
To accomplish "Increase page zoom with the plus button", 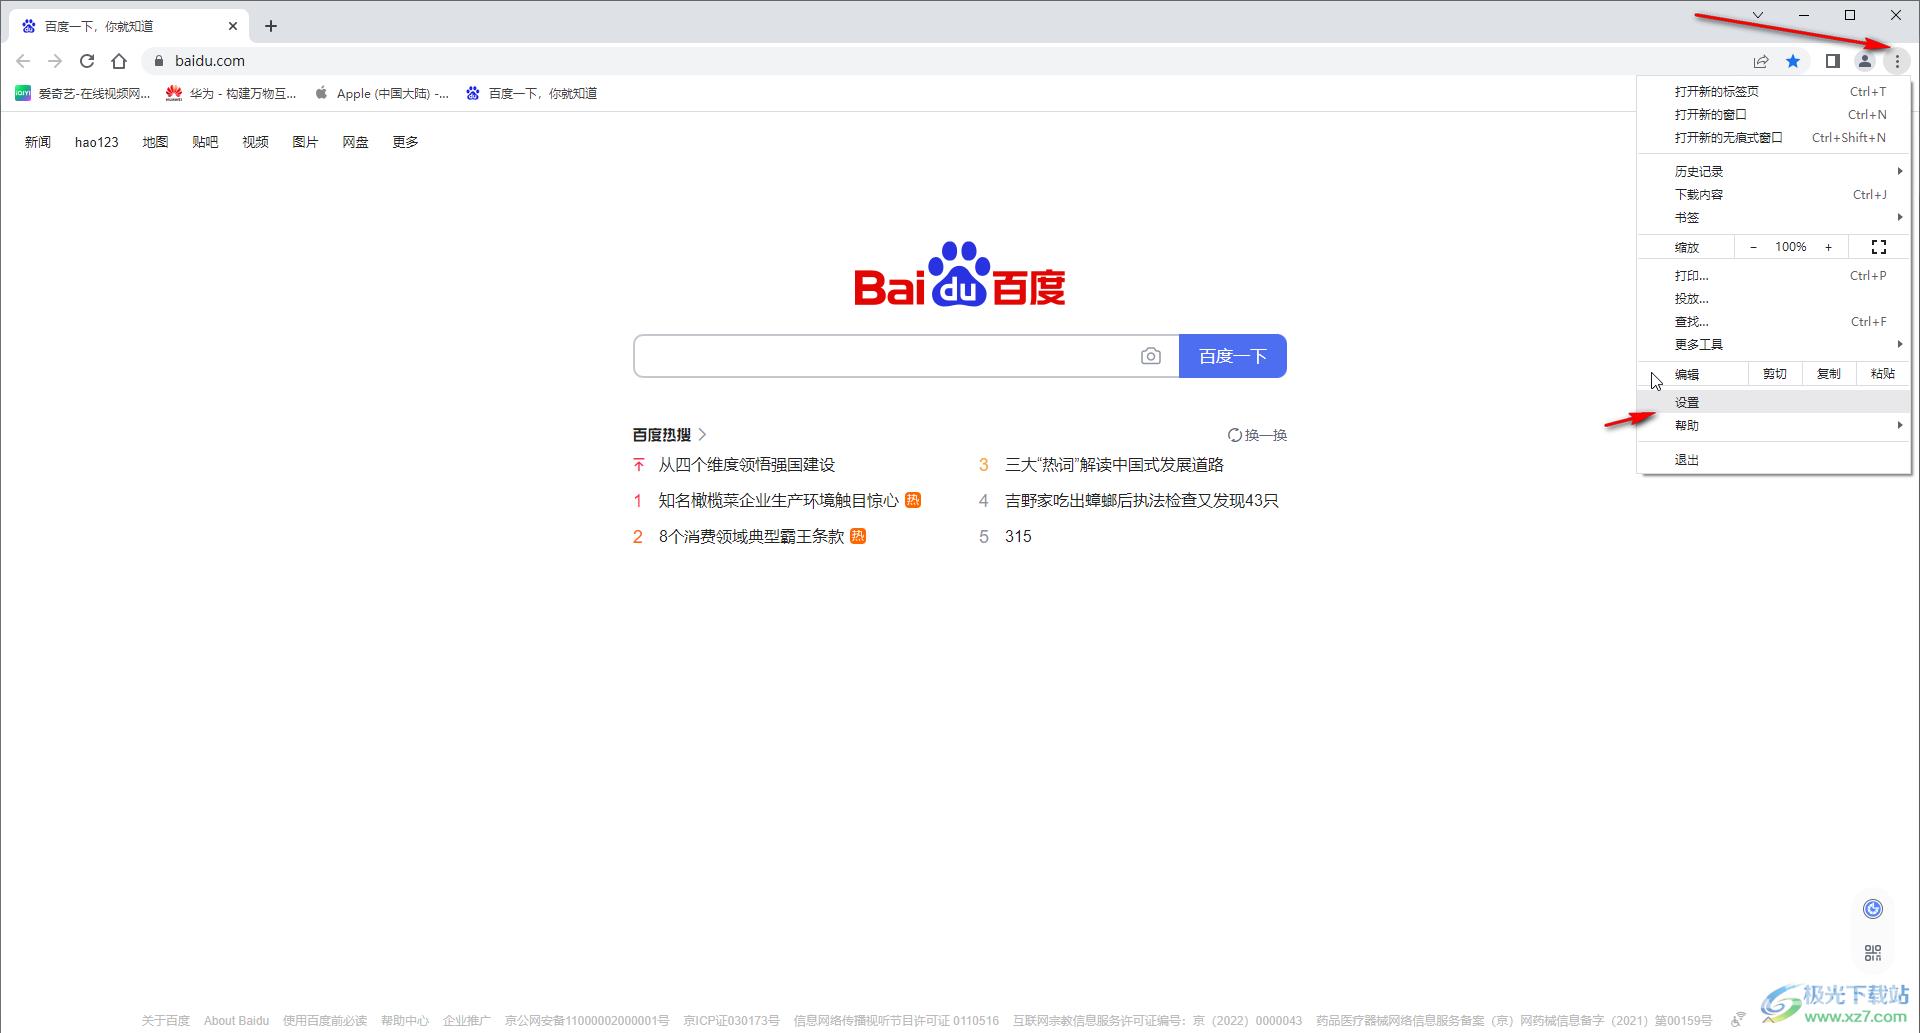I will tap(1829, 247).
